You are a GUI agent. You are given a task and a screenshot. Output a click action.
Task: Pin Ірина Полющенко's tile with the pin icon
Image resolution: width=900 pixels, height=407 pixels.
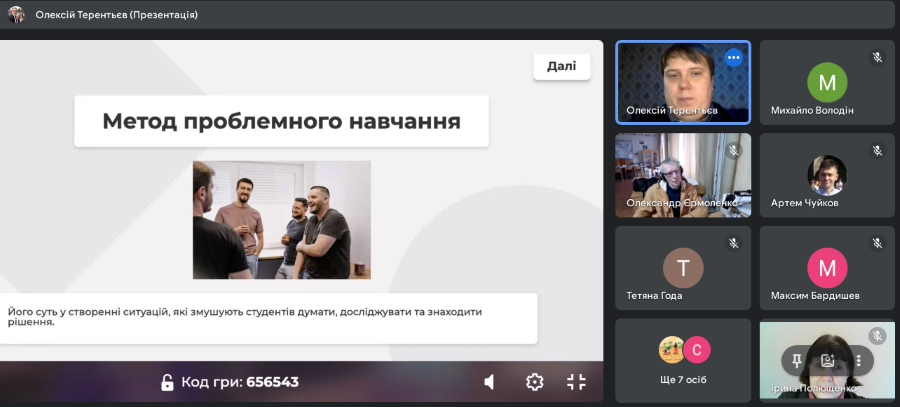click(x=796, y=361)
